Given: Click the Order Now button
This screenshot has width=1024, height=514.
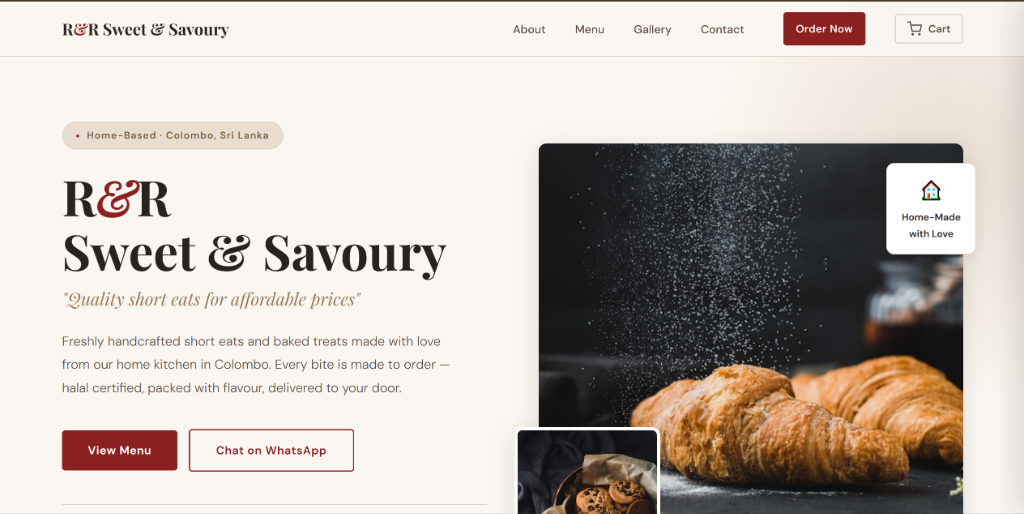Looking at the screenshot, I should [824, 29].
